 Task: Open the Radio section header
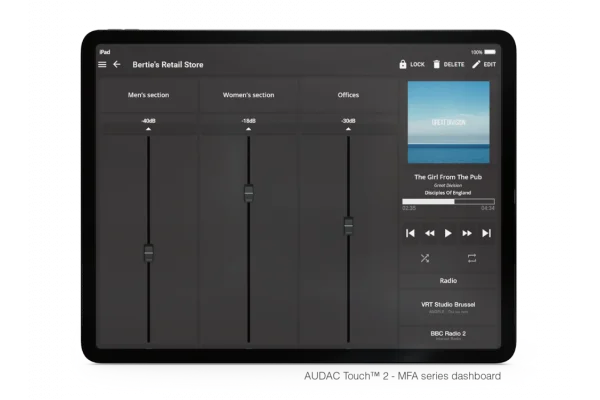448,281
